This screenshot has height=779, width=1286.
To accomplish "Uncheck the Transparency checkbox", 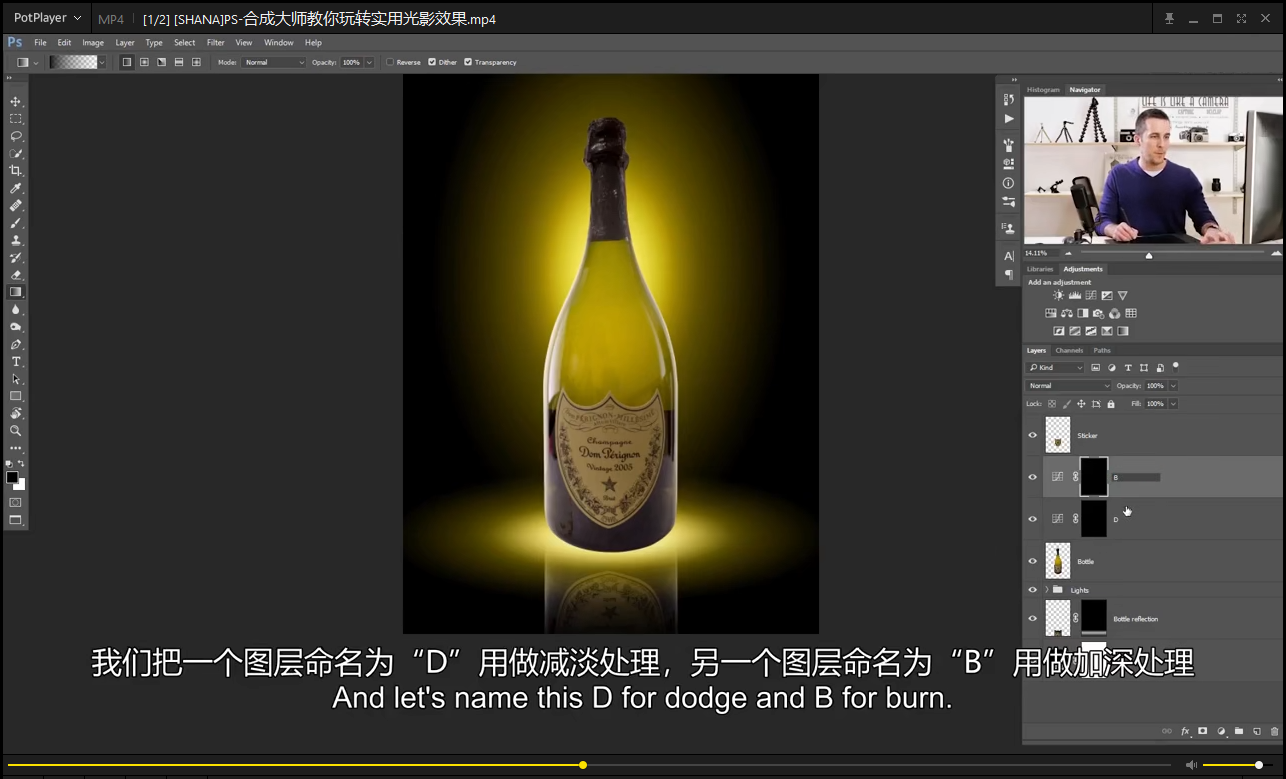I will coord(468,62).
